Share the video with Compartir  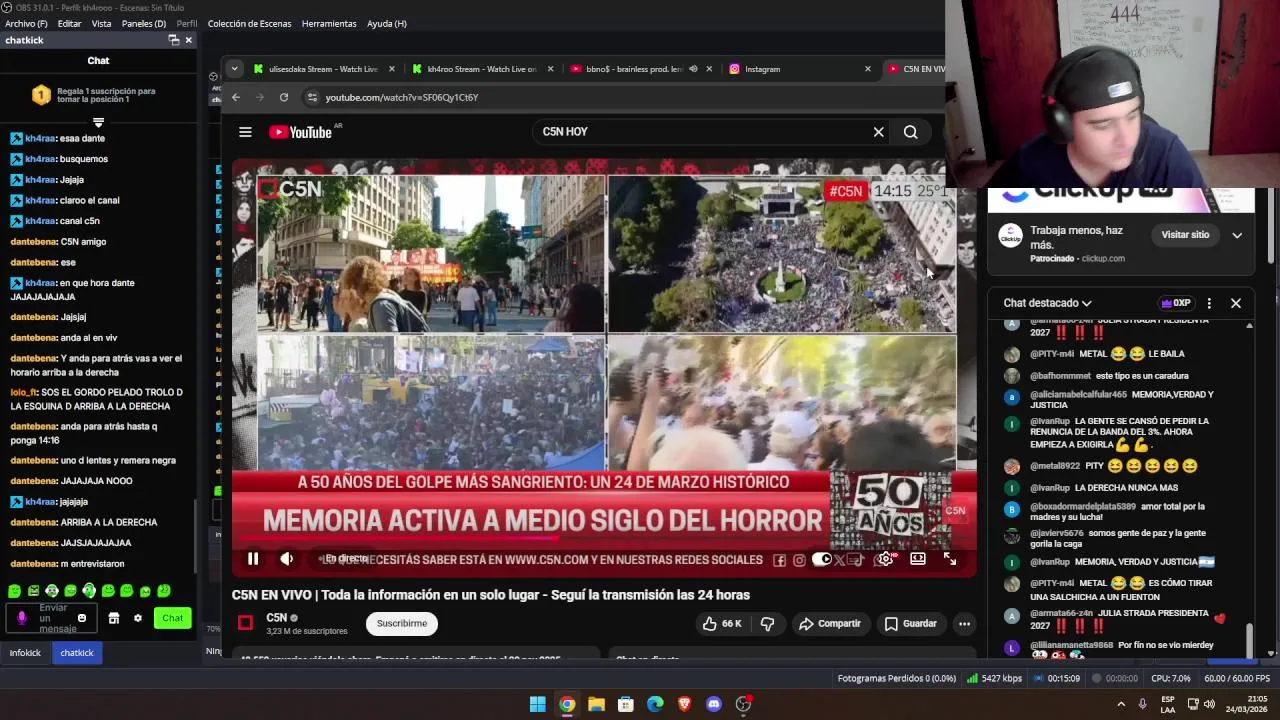tap(829, 624)
